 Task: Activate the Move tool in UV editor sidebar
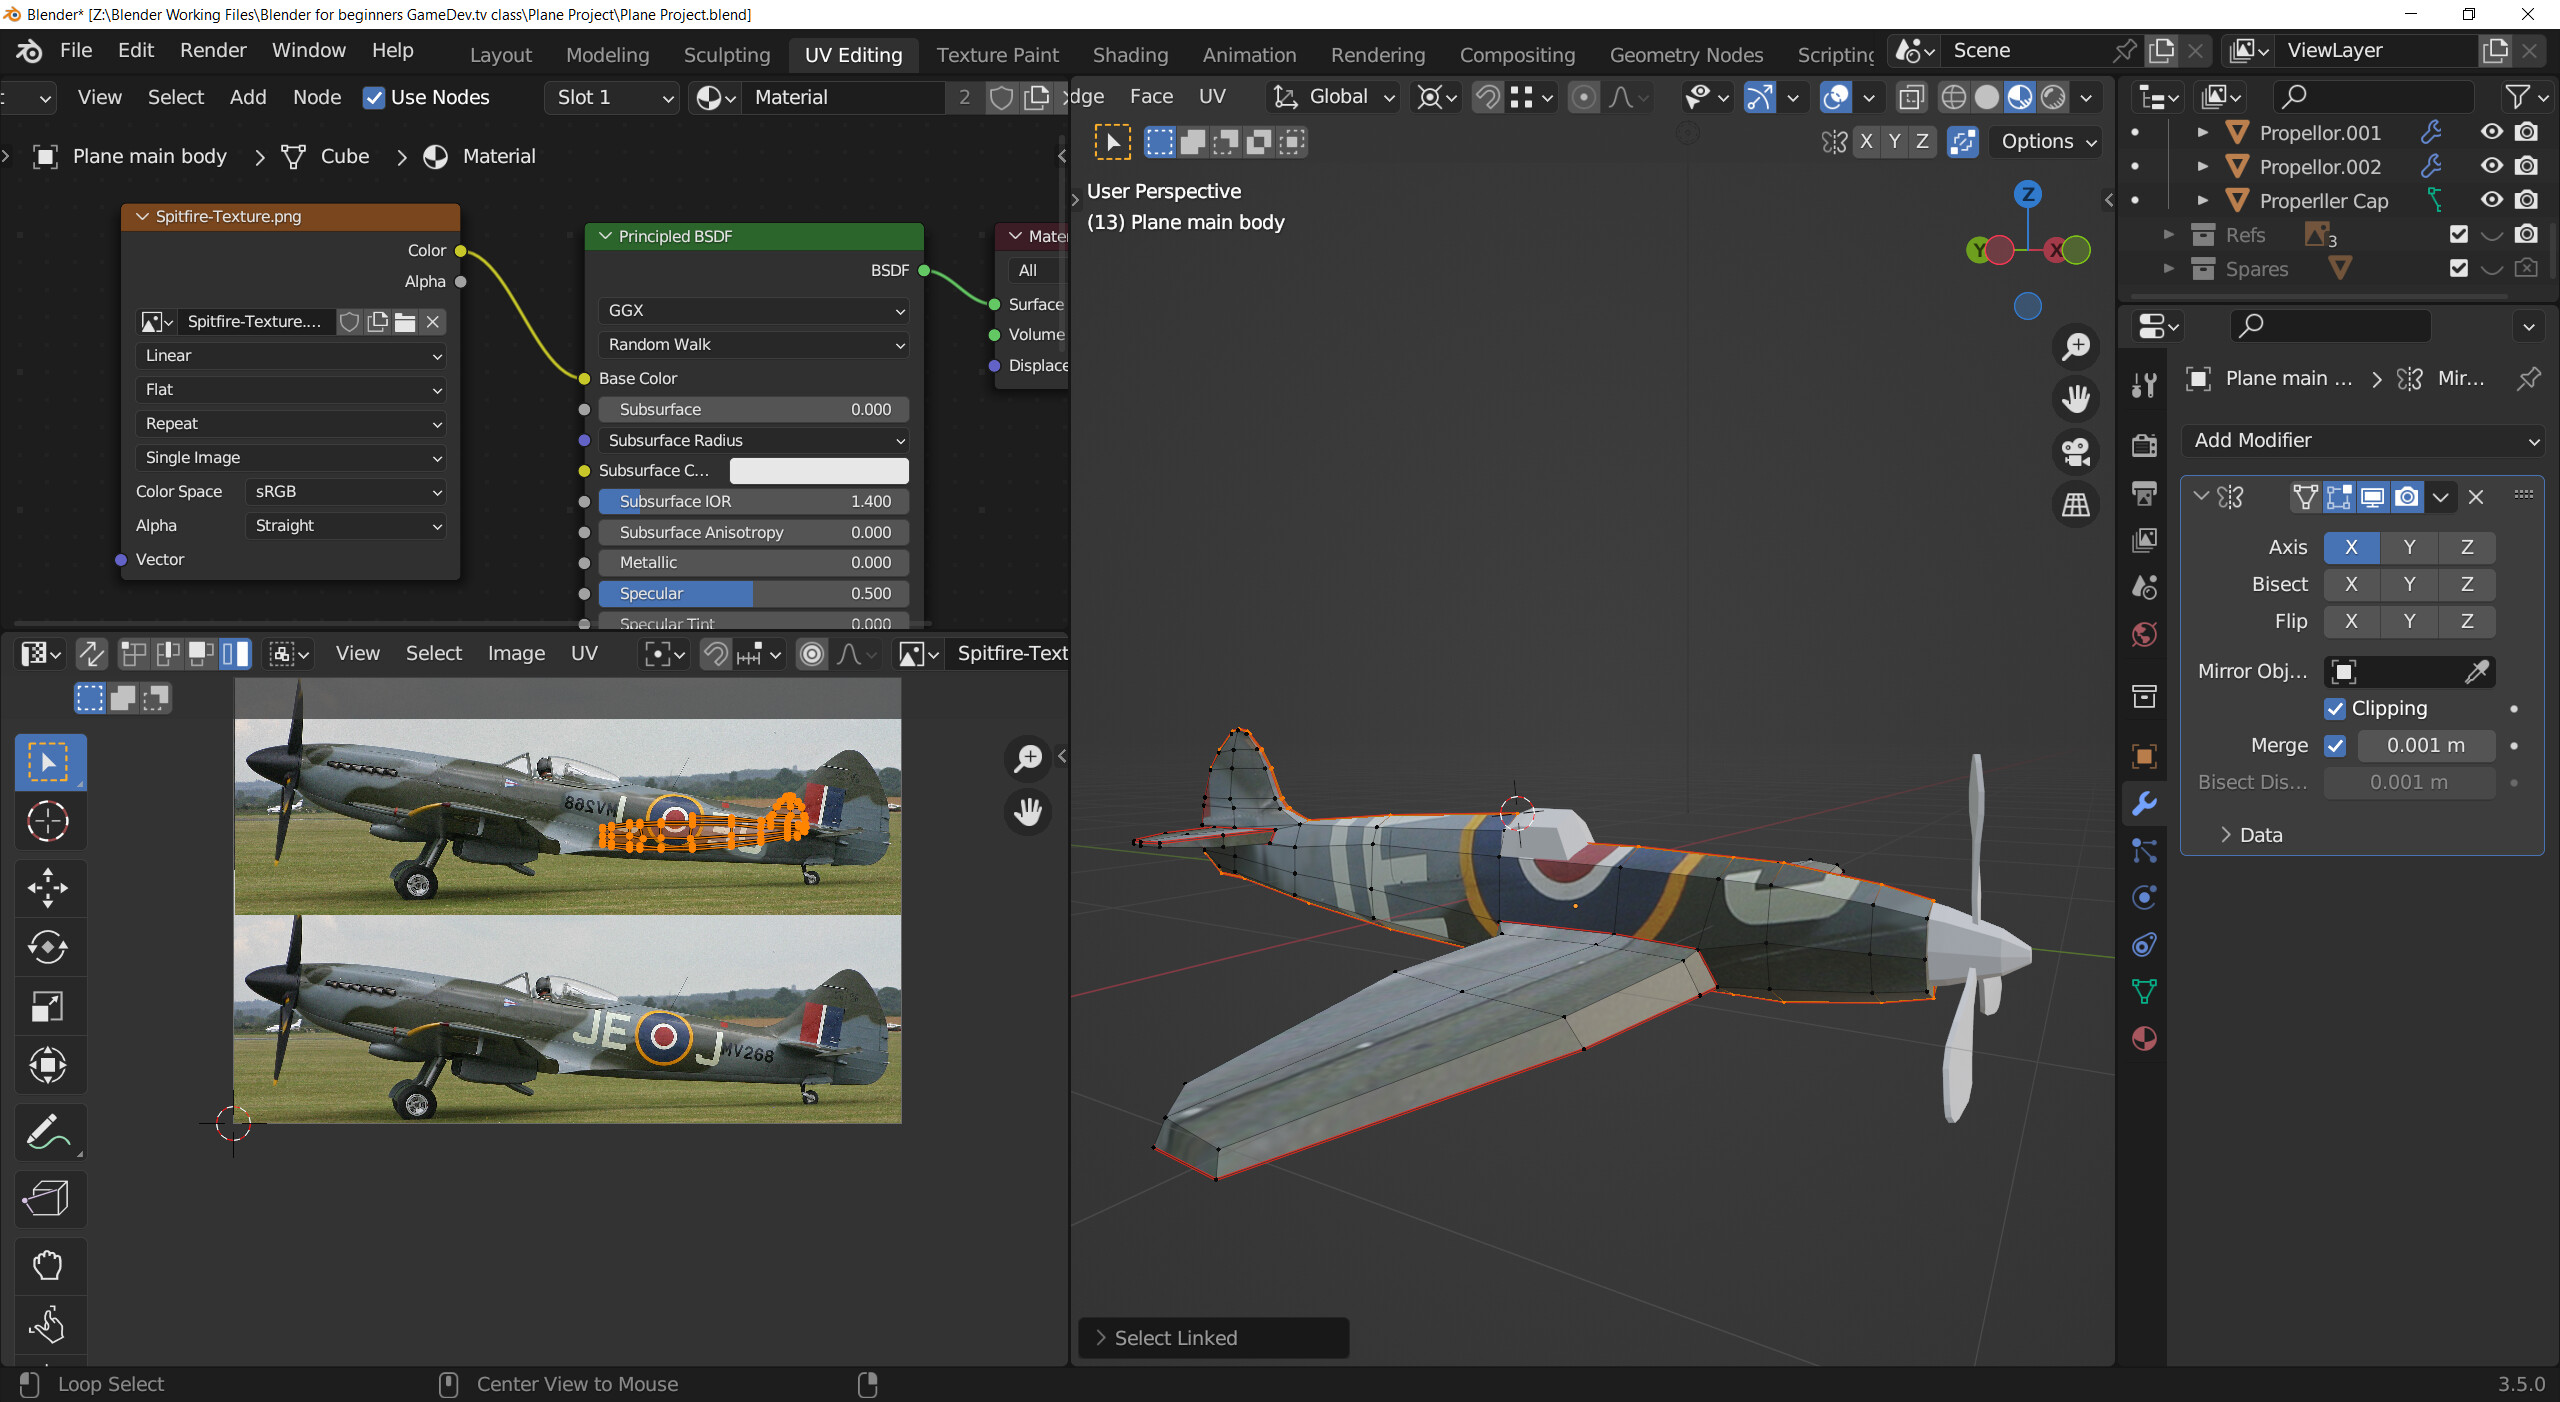coord(48,888)
